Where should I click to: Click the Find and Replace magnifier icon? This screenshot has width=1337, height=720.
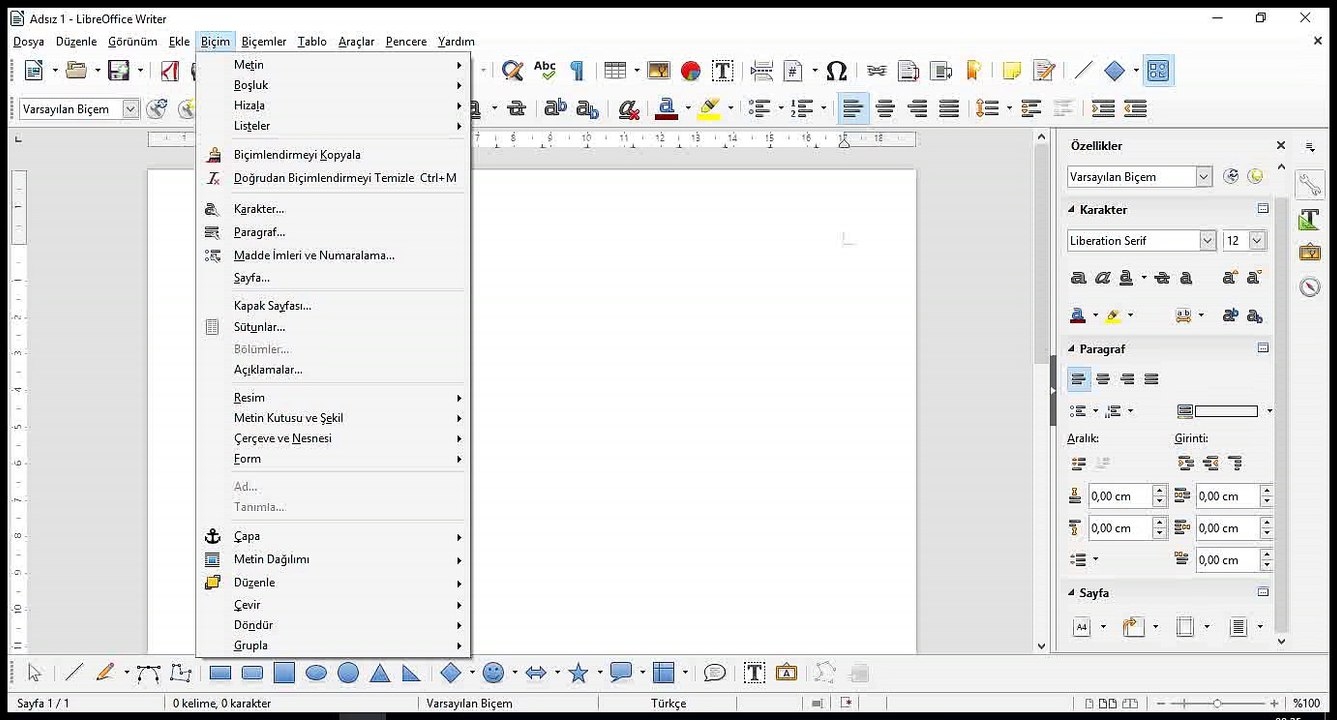(513, 70)
